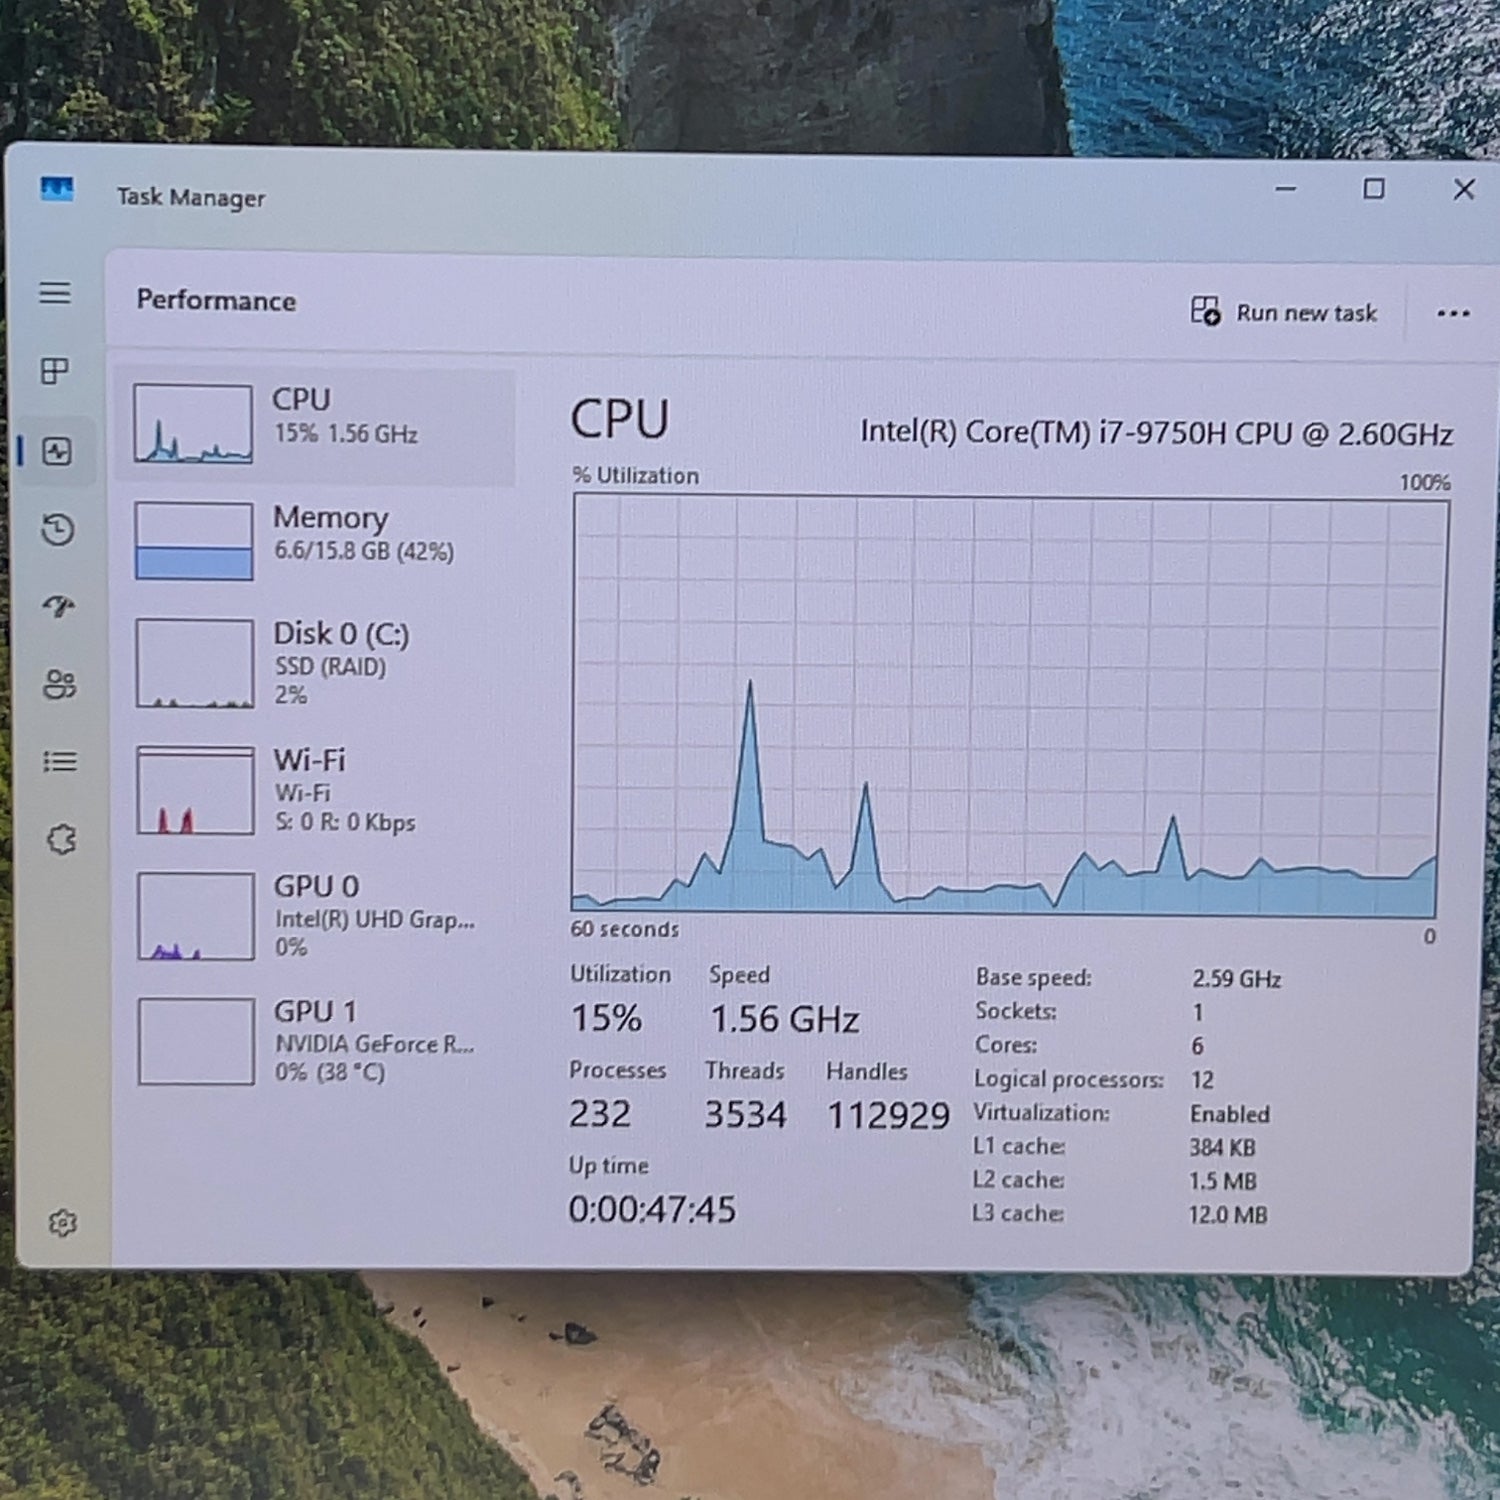Click the Virtualization Enabled value
This screenshot has height=1500, width=1500.
(1230, 1114)
